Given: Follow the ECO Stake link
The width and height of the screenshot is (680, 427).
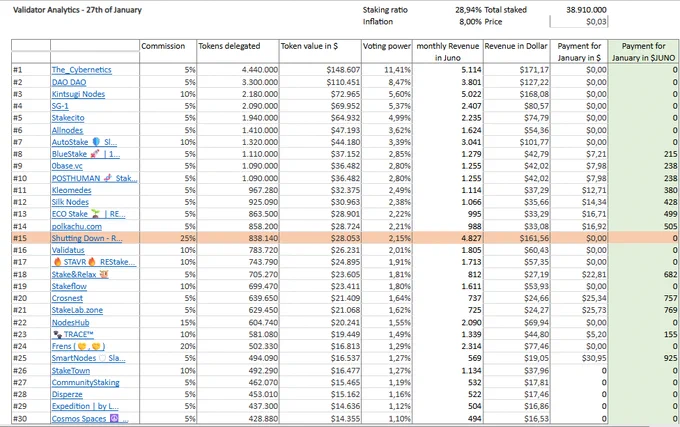Looking at the screenshot, I should pos(88,214).
